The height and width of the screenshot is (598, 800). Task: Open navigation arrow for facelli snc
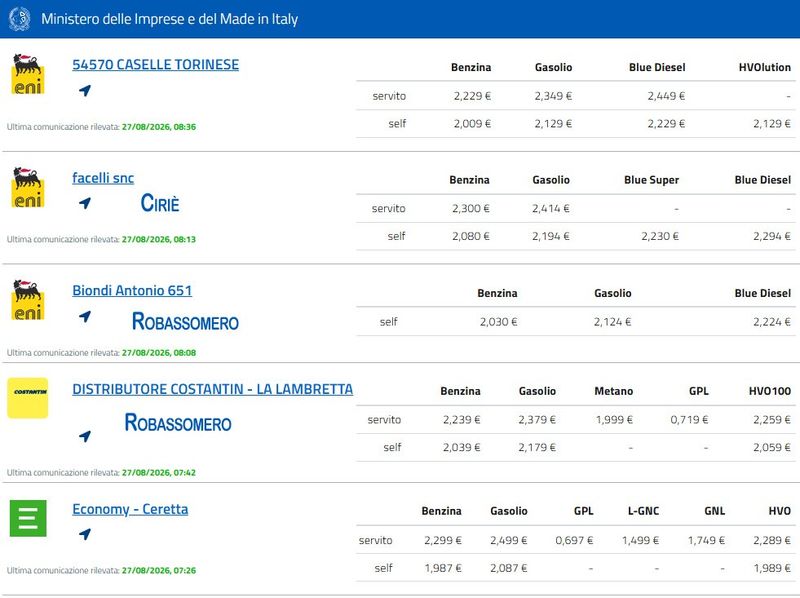pos(85,203)
